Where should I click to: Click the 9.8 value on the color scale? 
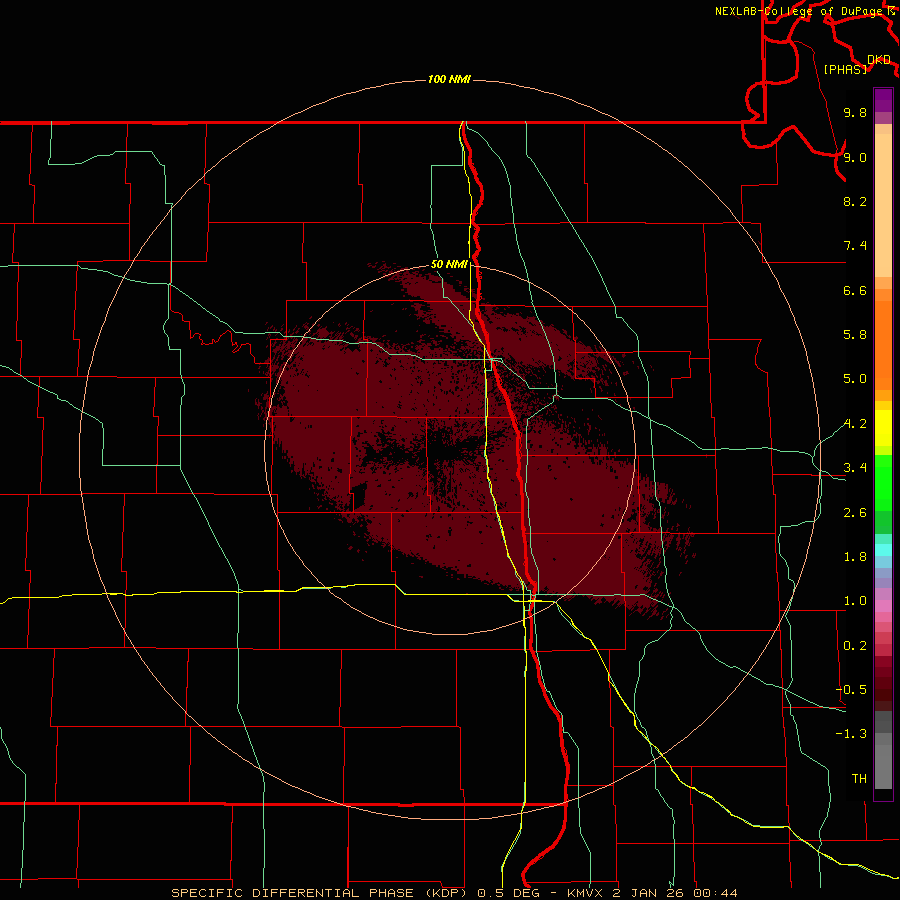coord(855,112)
